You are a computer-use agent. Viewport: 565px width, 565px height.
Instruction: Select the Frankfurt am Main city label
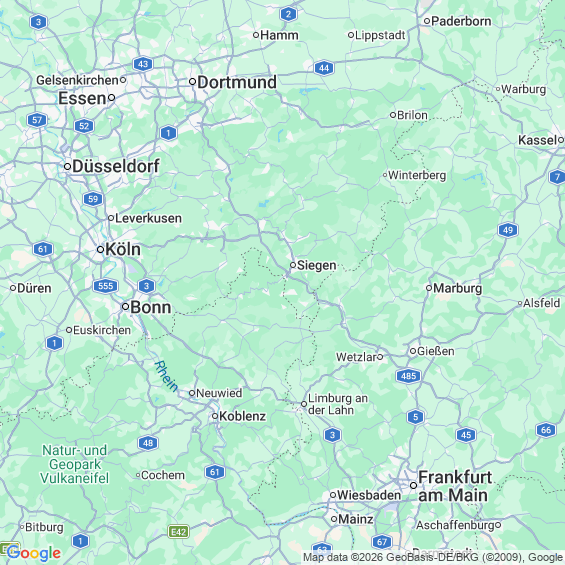pyautogui.click(x=454, y=486)
